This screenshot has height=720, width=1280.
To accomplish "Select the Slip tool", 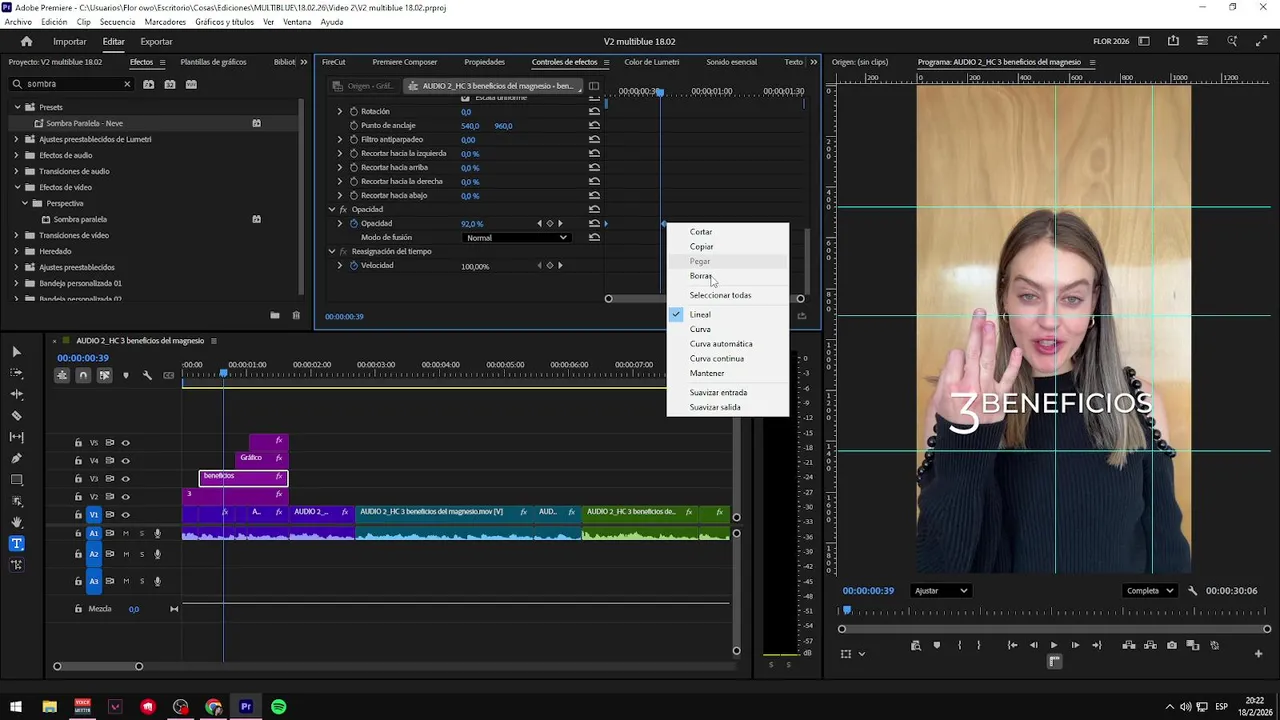I will [16, 437].
